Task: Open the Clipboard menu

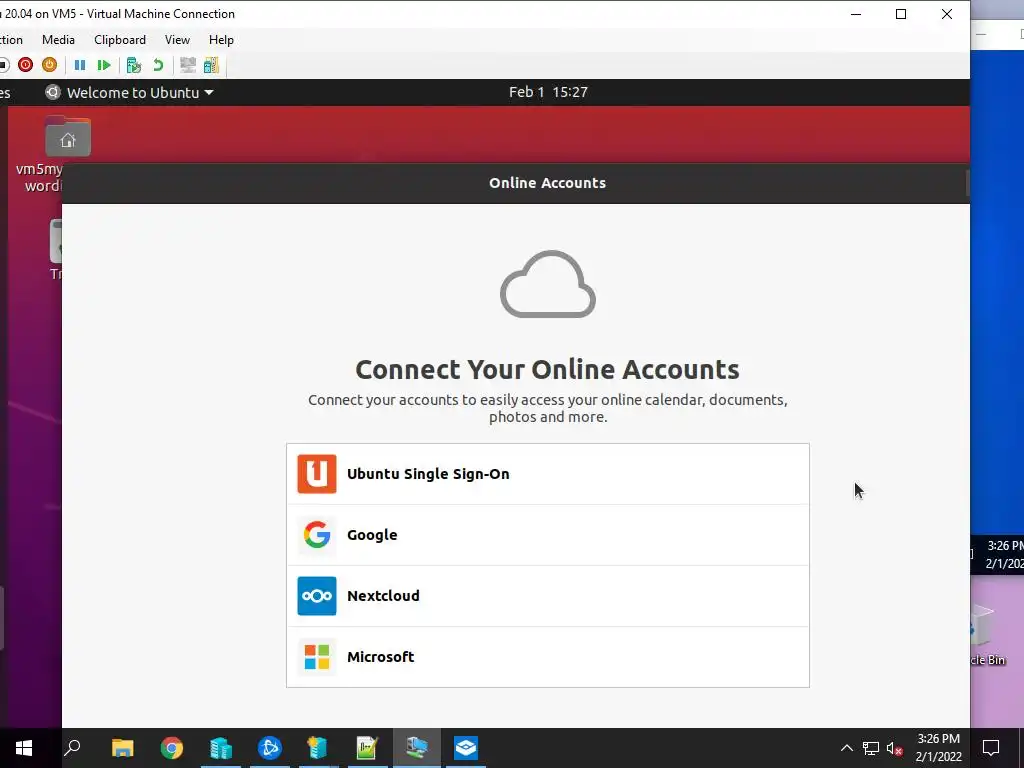Action: [x=120, y=40]
